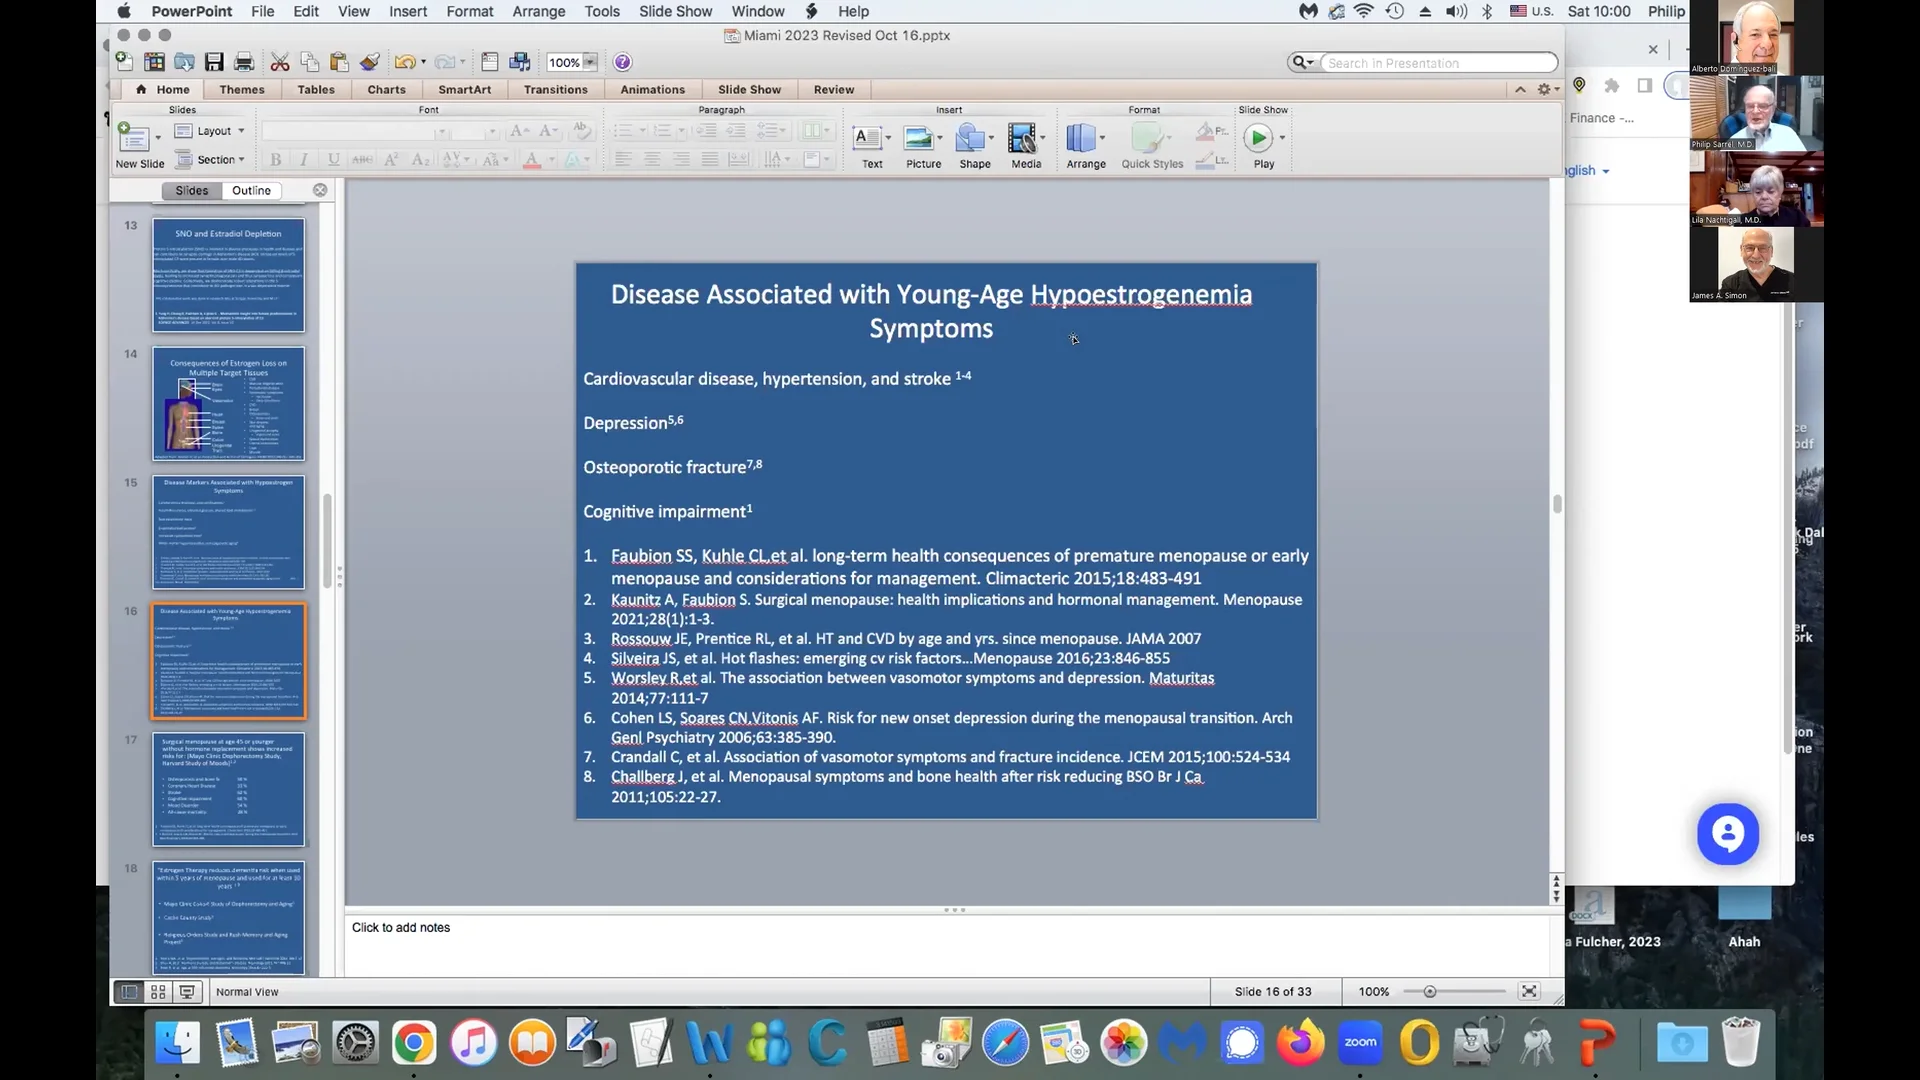The width and height of the screenshot is (1920, 1080).
Task: Open the Slide Show menu bar item
Action: (675, 11)
